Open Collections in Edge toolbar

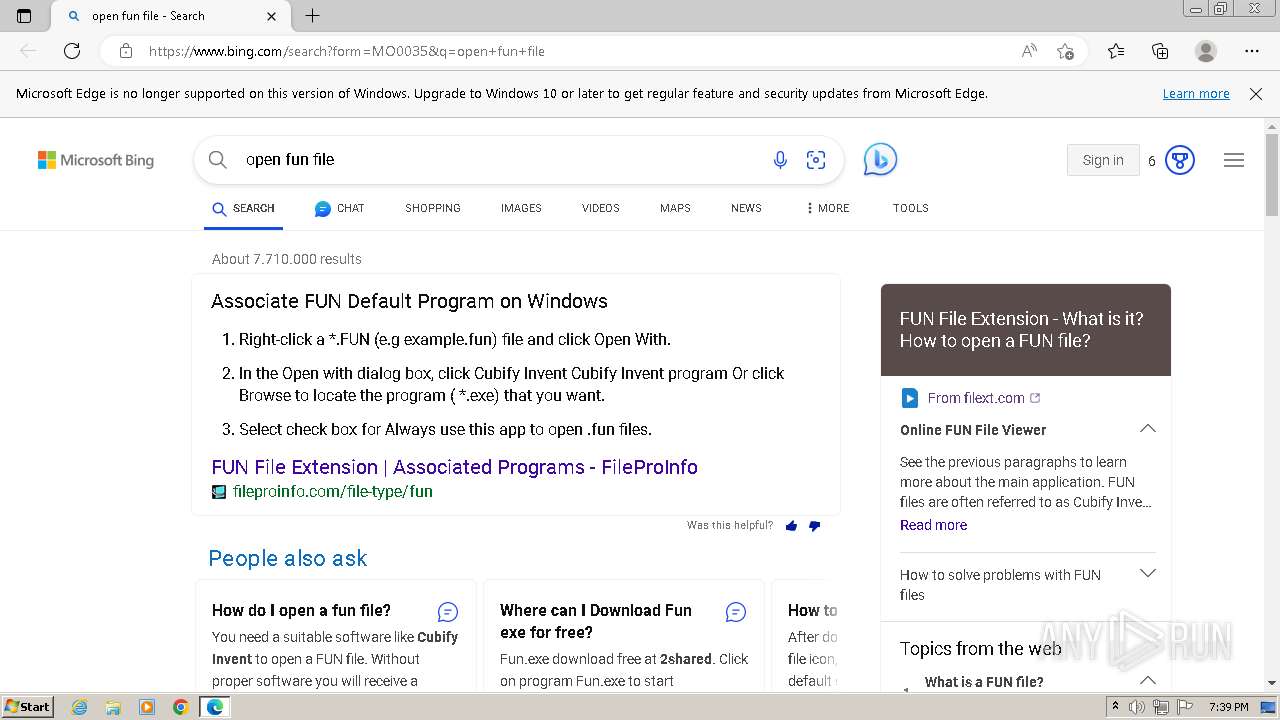click(1160, 51)
